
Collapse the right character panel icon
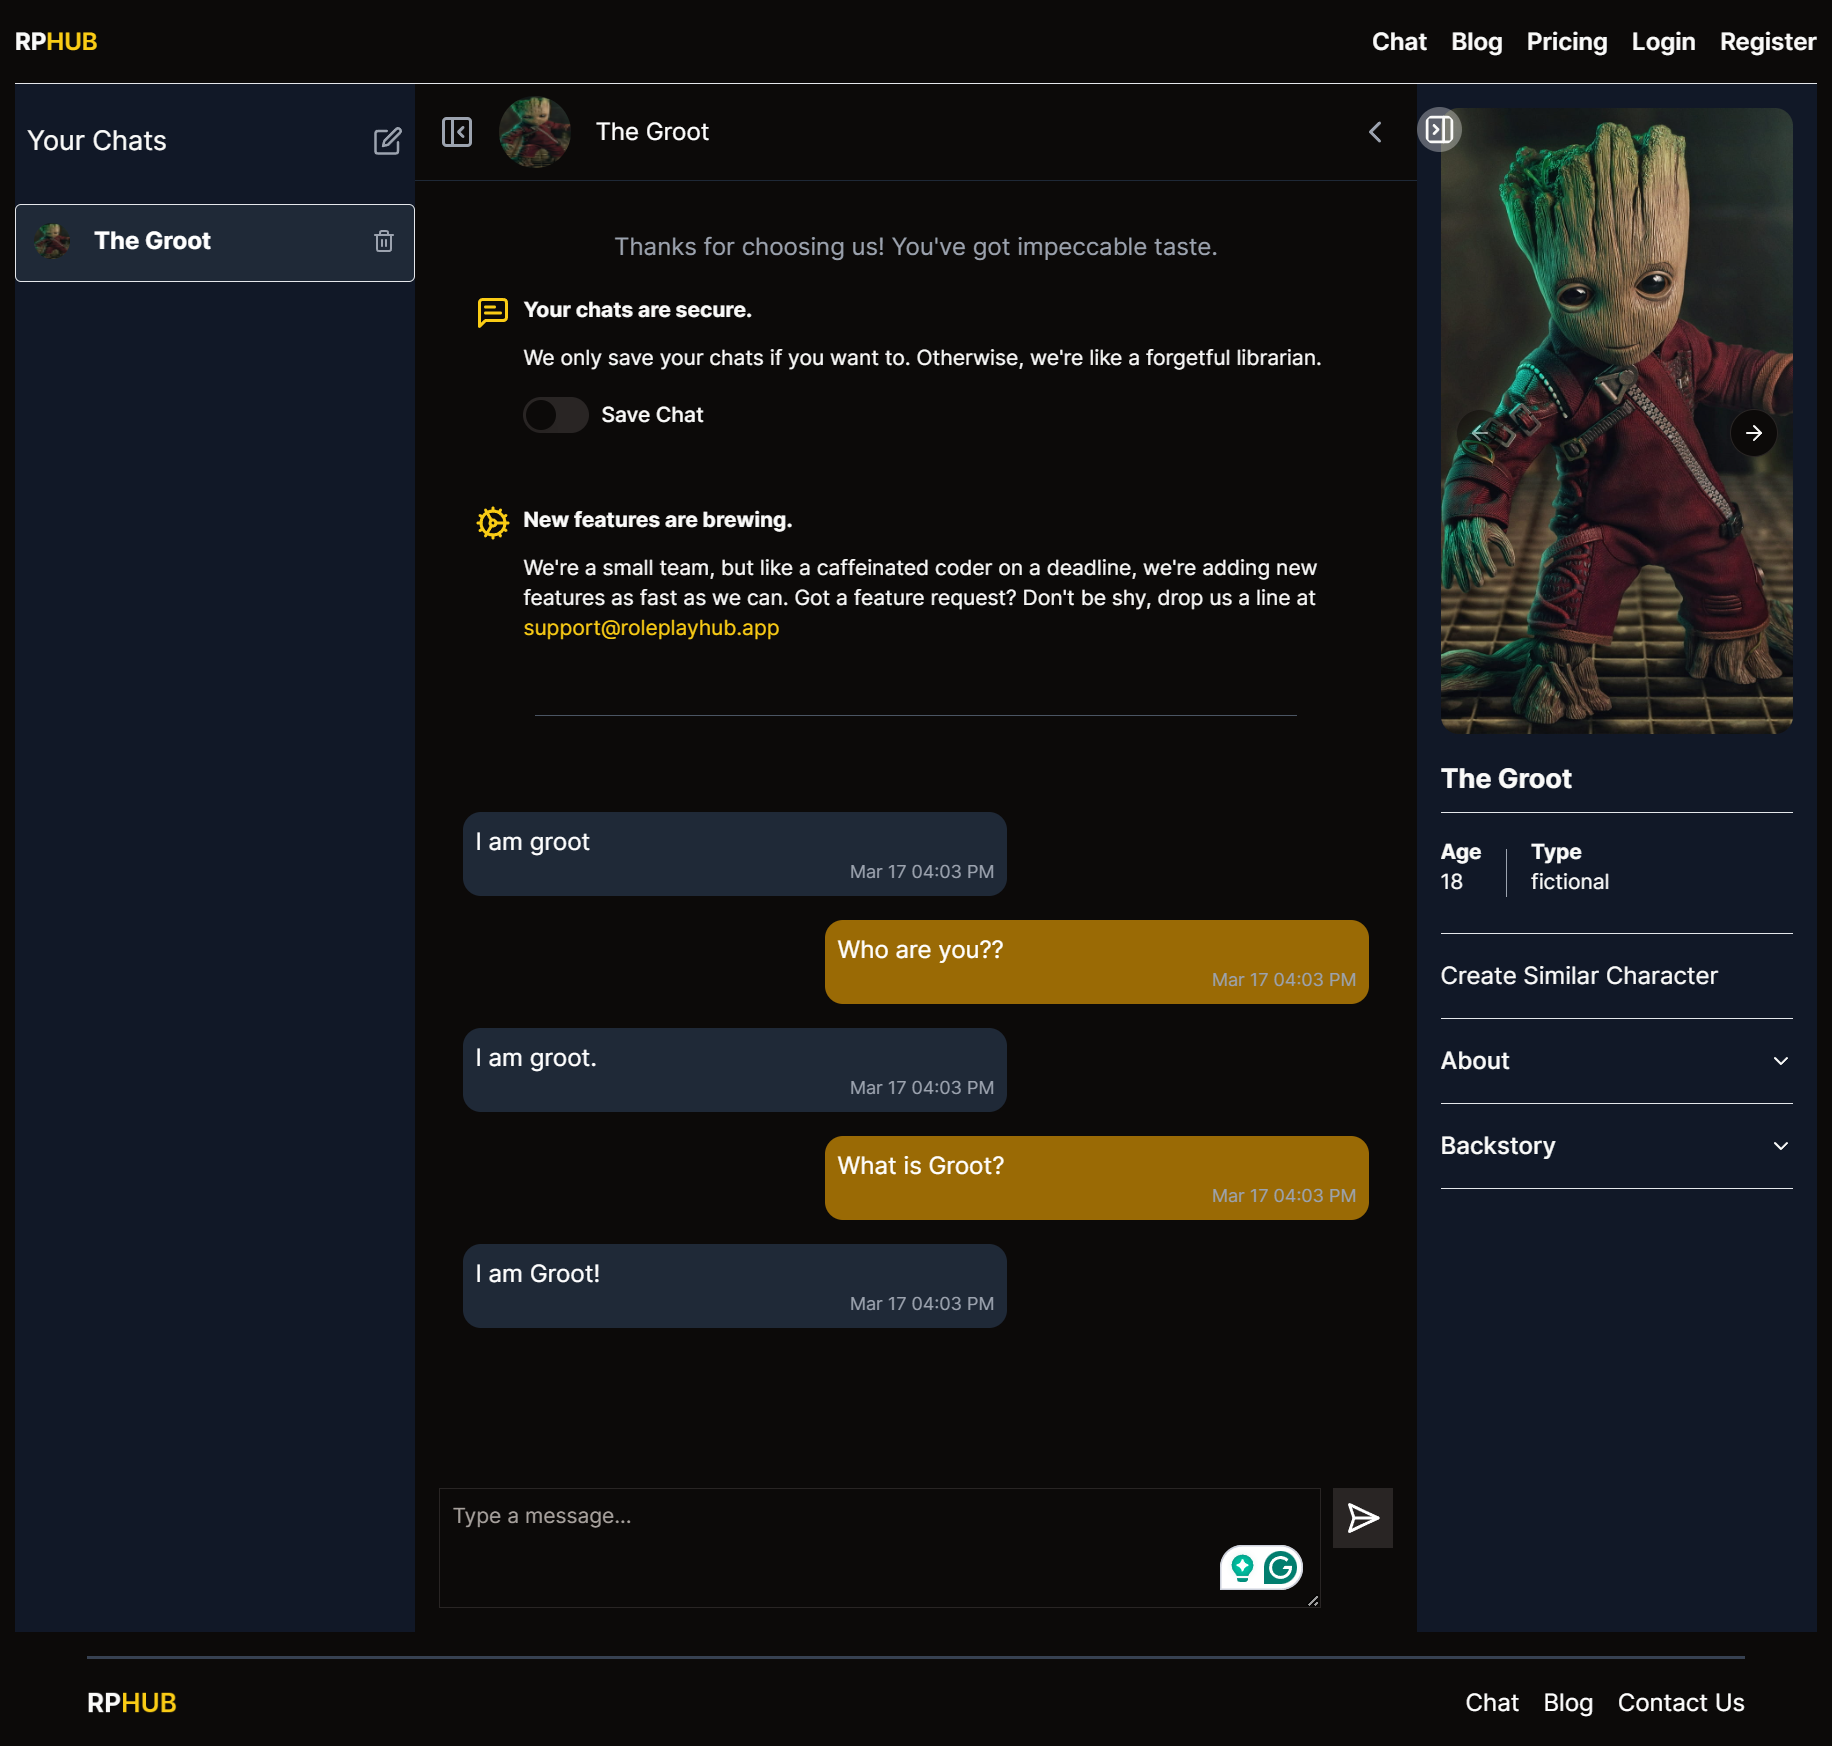point(1439,130)
